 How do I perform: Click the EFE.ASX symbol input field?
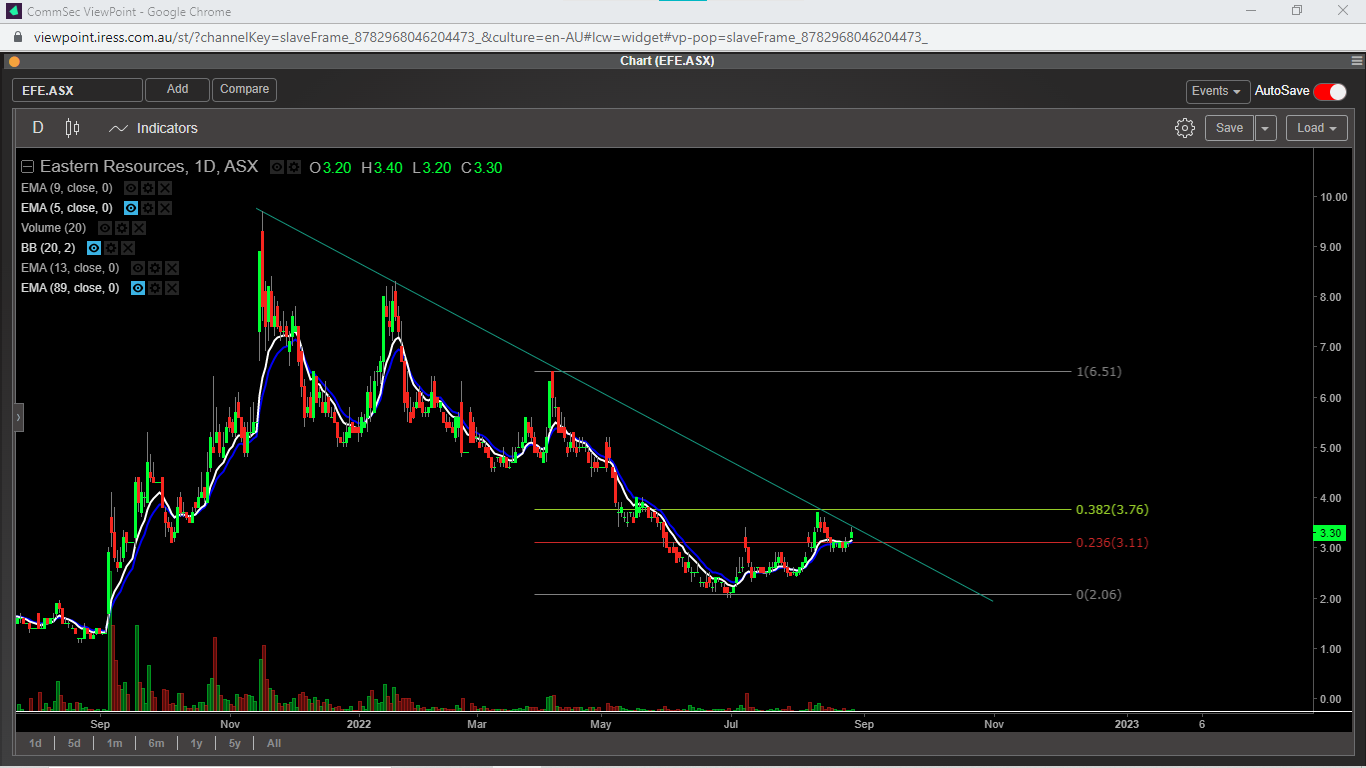(x=77, y=90)
